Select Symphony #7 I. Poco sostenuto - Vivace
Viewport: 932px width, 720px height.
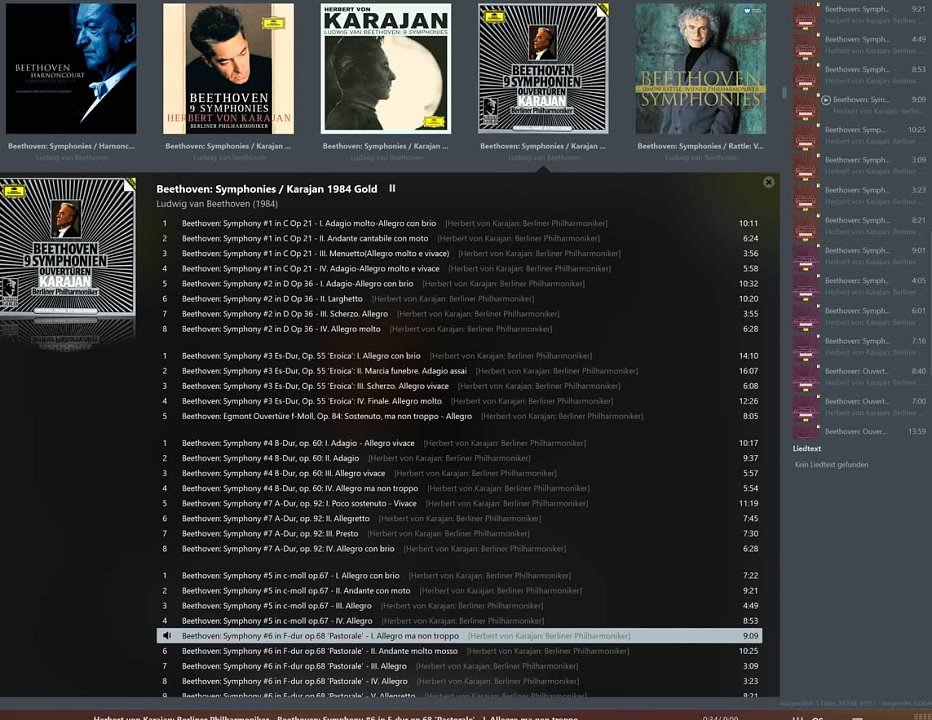click(x=459, y=504)
